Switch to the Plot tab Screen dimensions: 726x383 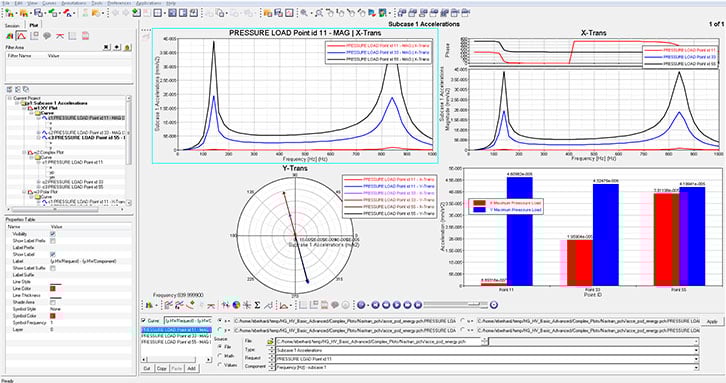[33, 25]
